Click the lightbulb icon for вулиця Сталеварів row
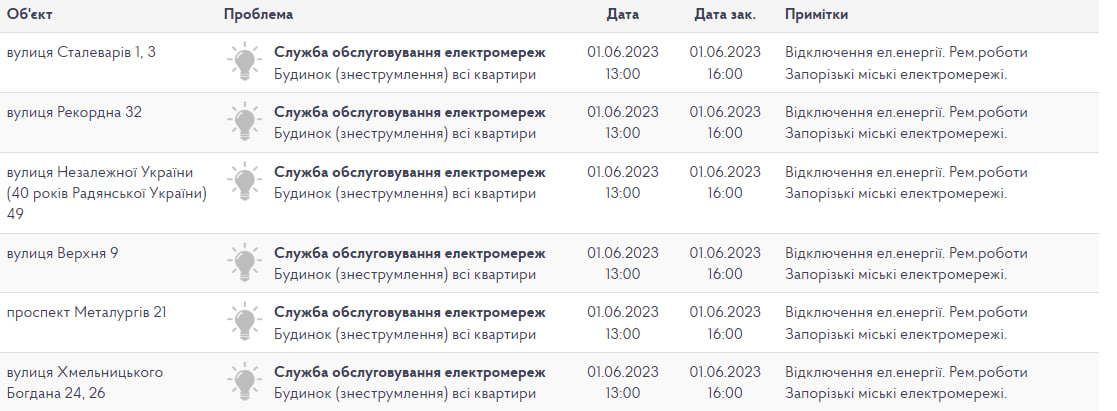Screen dimensions: 1117x411 pyautogui.click(x=244, y=61)
